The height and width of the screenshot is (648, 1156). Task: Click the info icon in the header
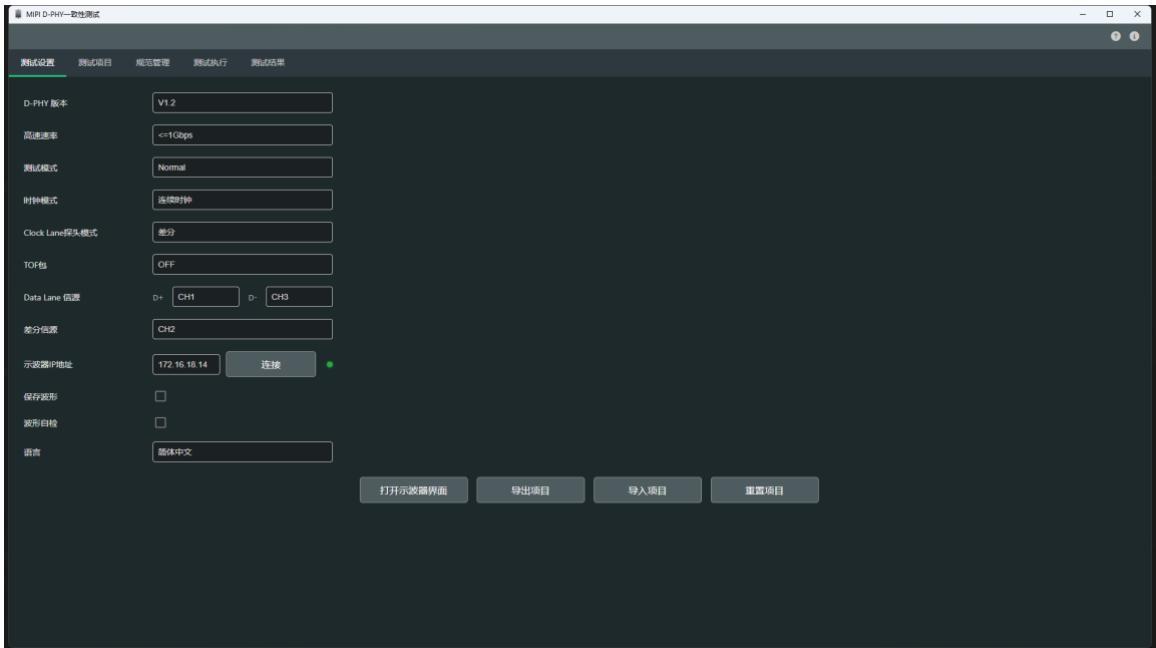pos(1134,36)
